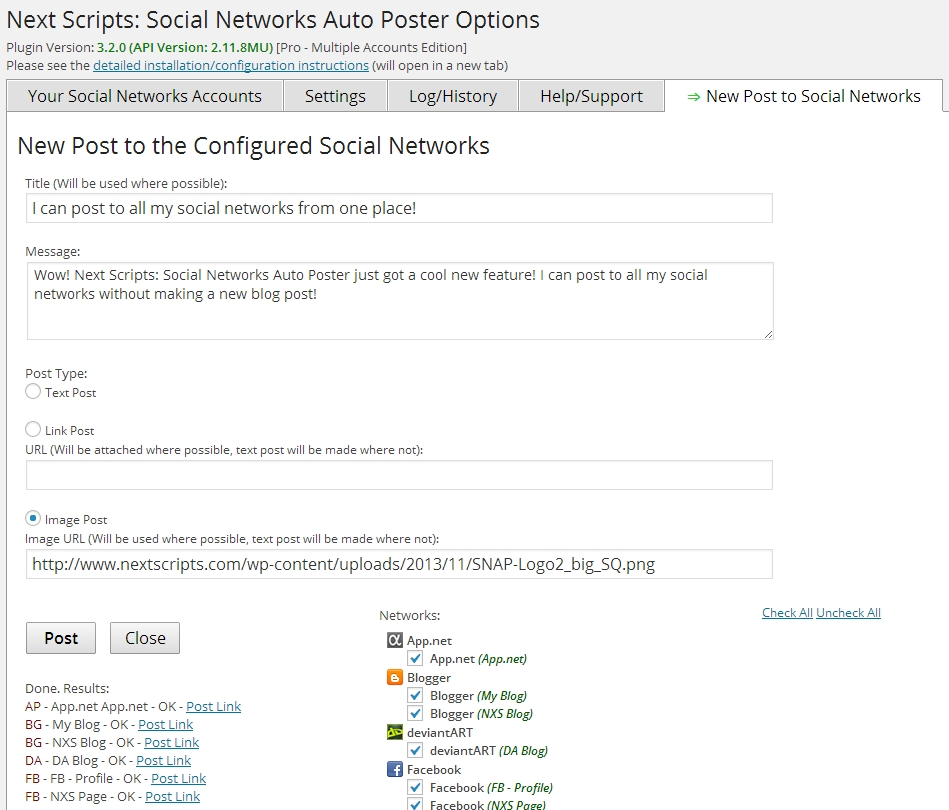Click the Post button
Screen dimensions: 949x810
pyautogui.click(x=61, y=638)
